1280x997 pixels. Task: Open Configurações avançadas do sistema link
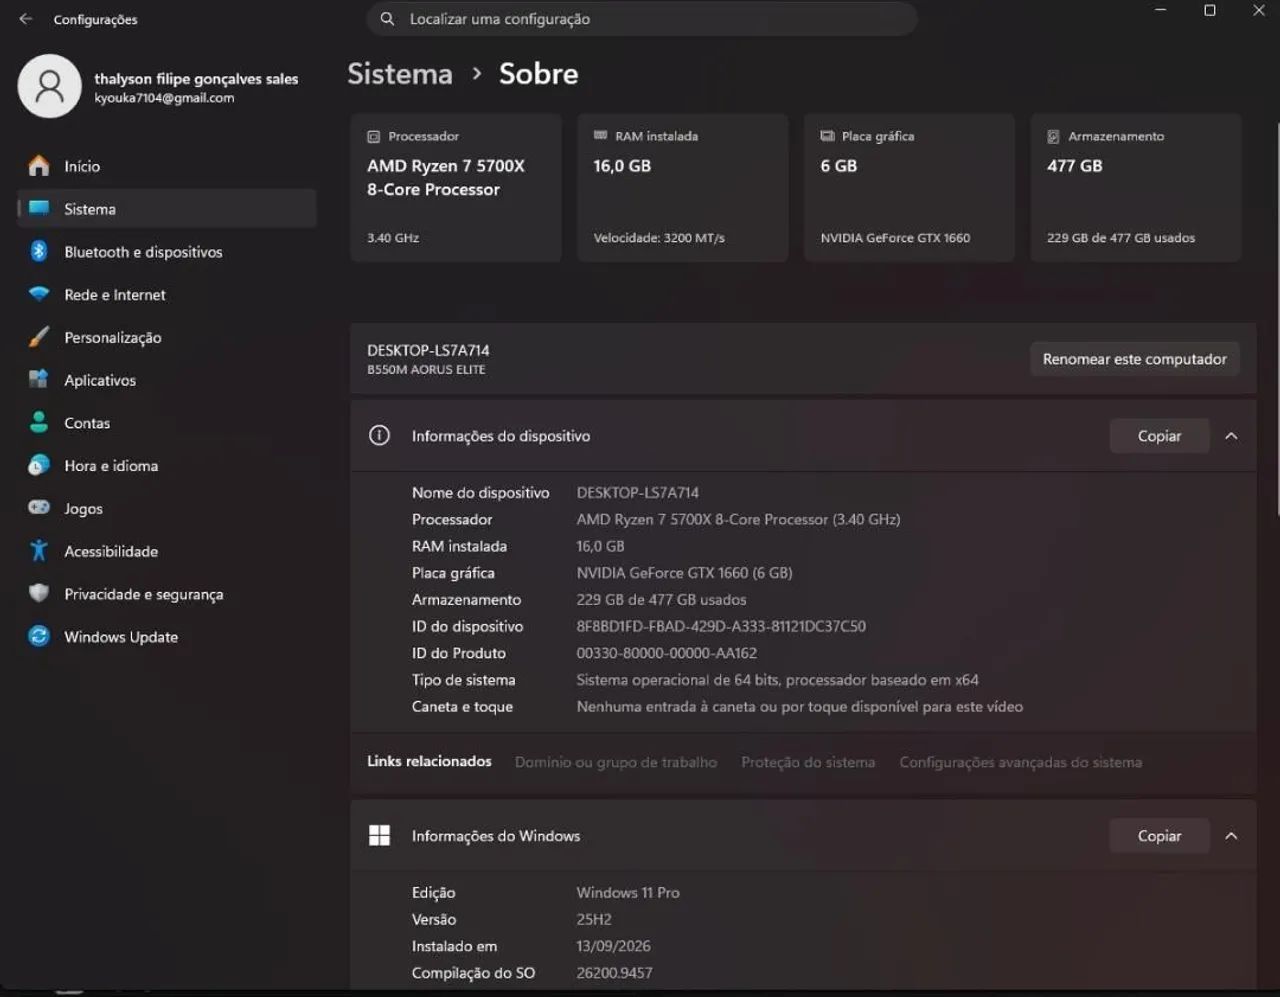(x=1020, y=762)
